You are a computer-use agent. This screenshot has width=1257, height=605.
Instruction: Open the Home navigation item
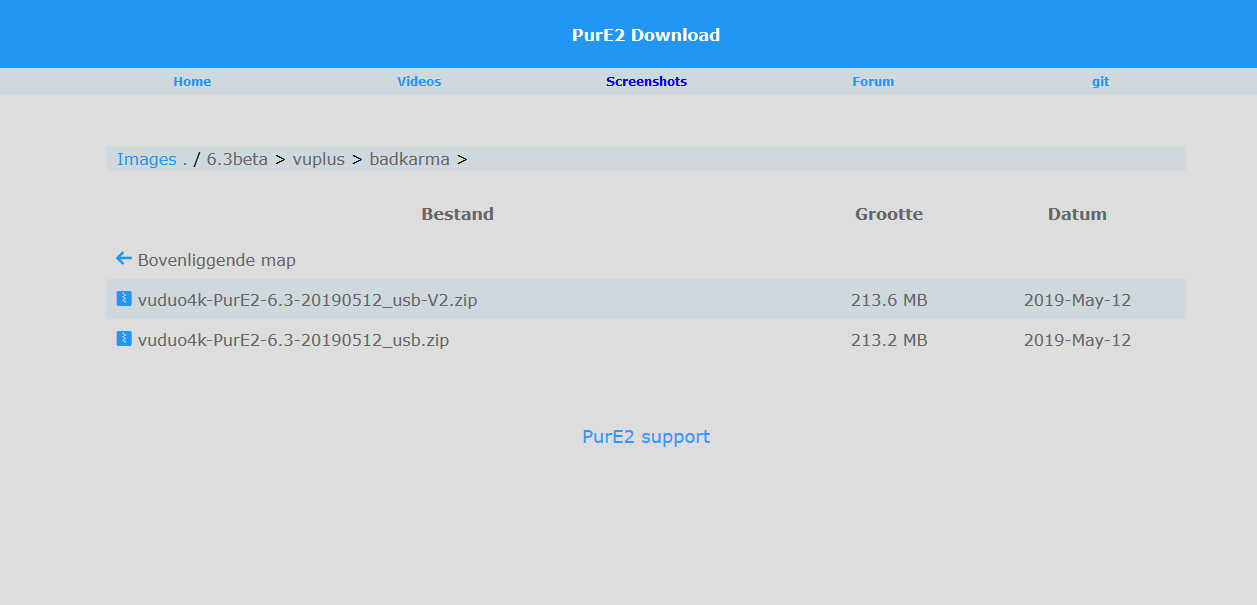(x=192, y=82)
